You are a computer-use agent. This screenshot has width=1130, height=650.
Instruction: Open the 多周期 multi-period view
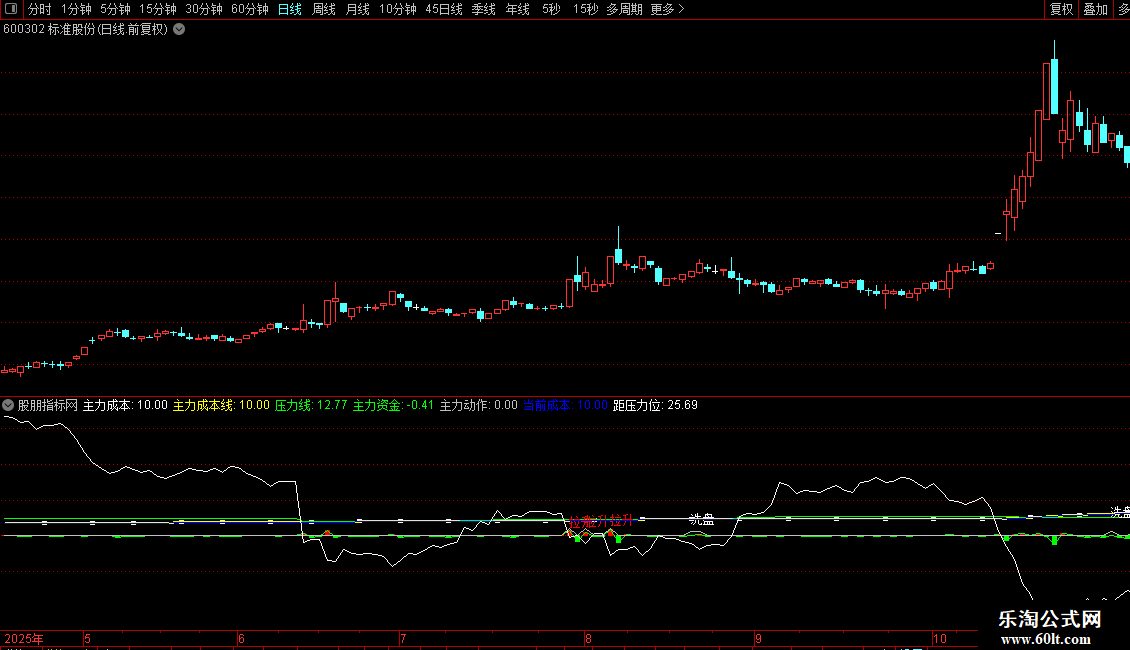pyautogui.click(x=624, y=9)
